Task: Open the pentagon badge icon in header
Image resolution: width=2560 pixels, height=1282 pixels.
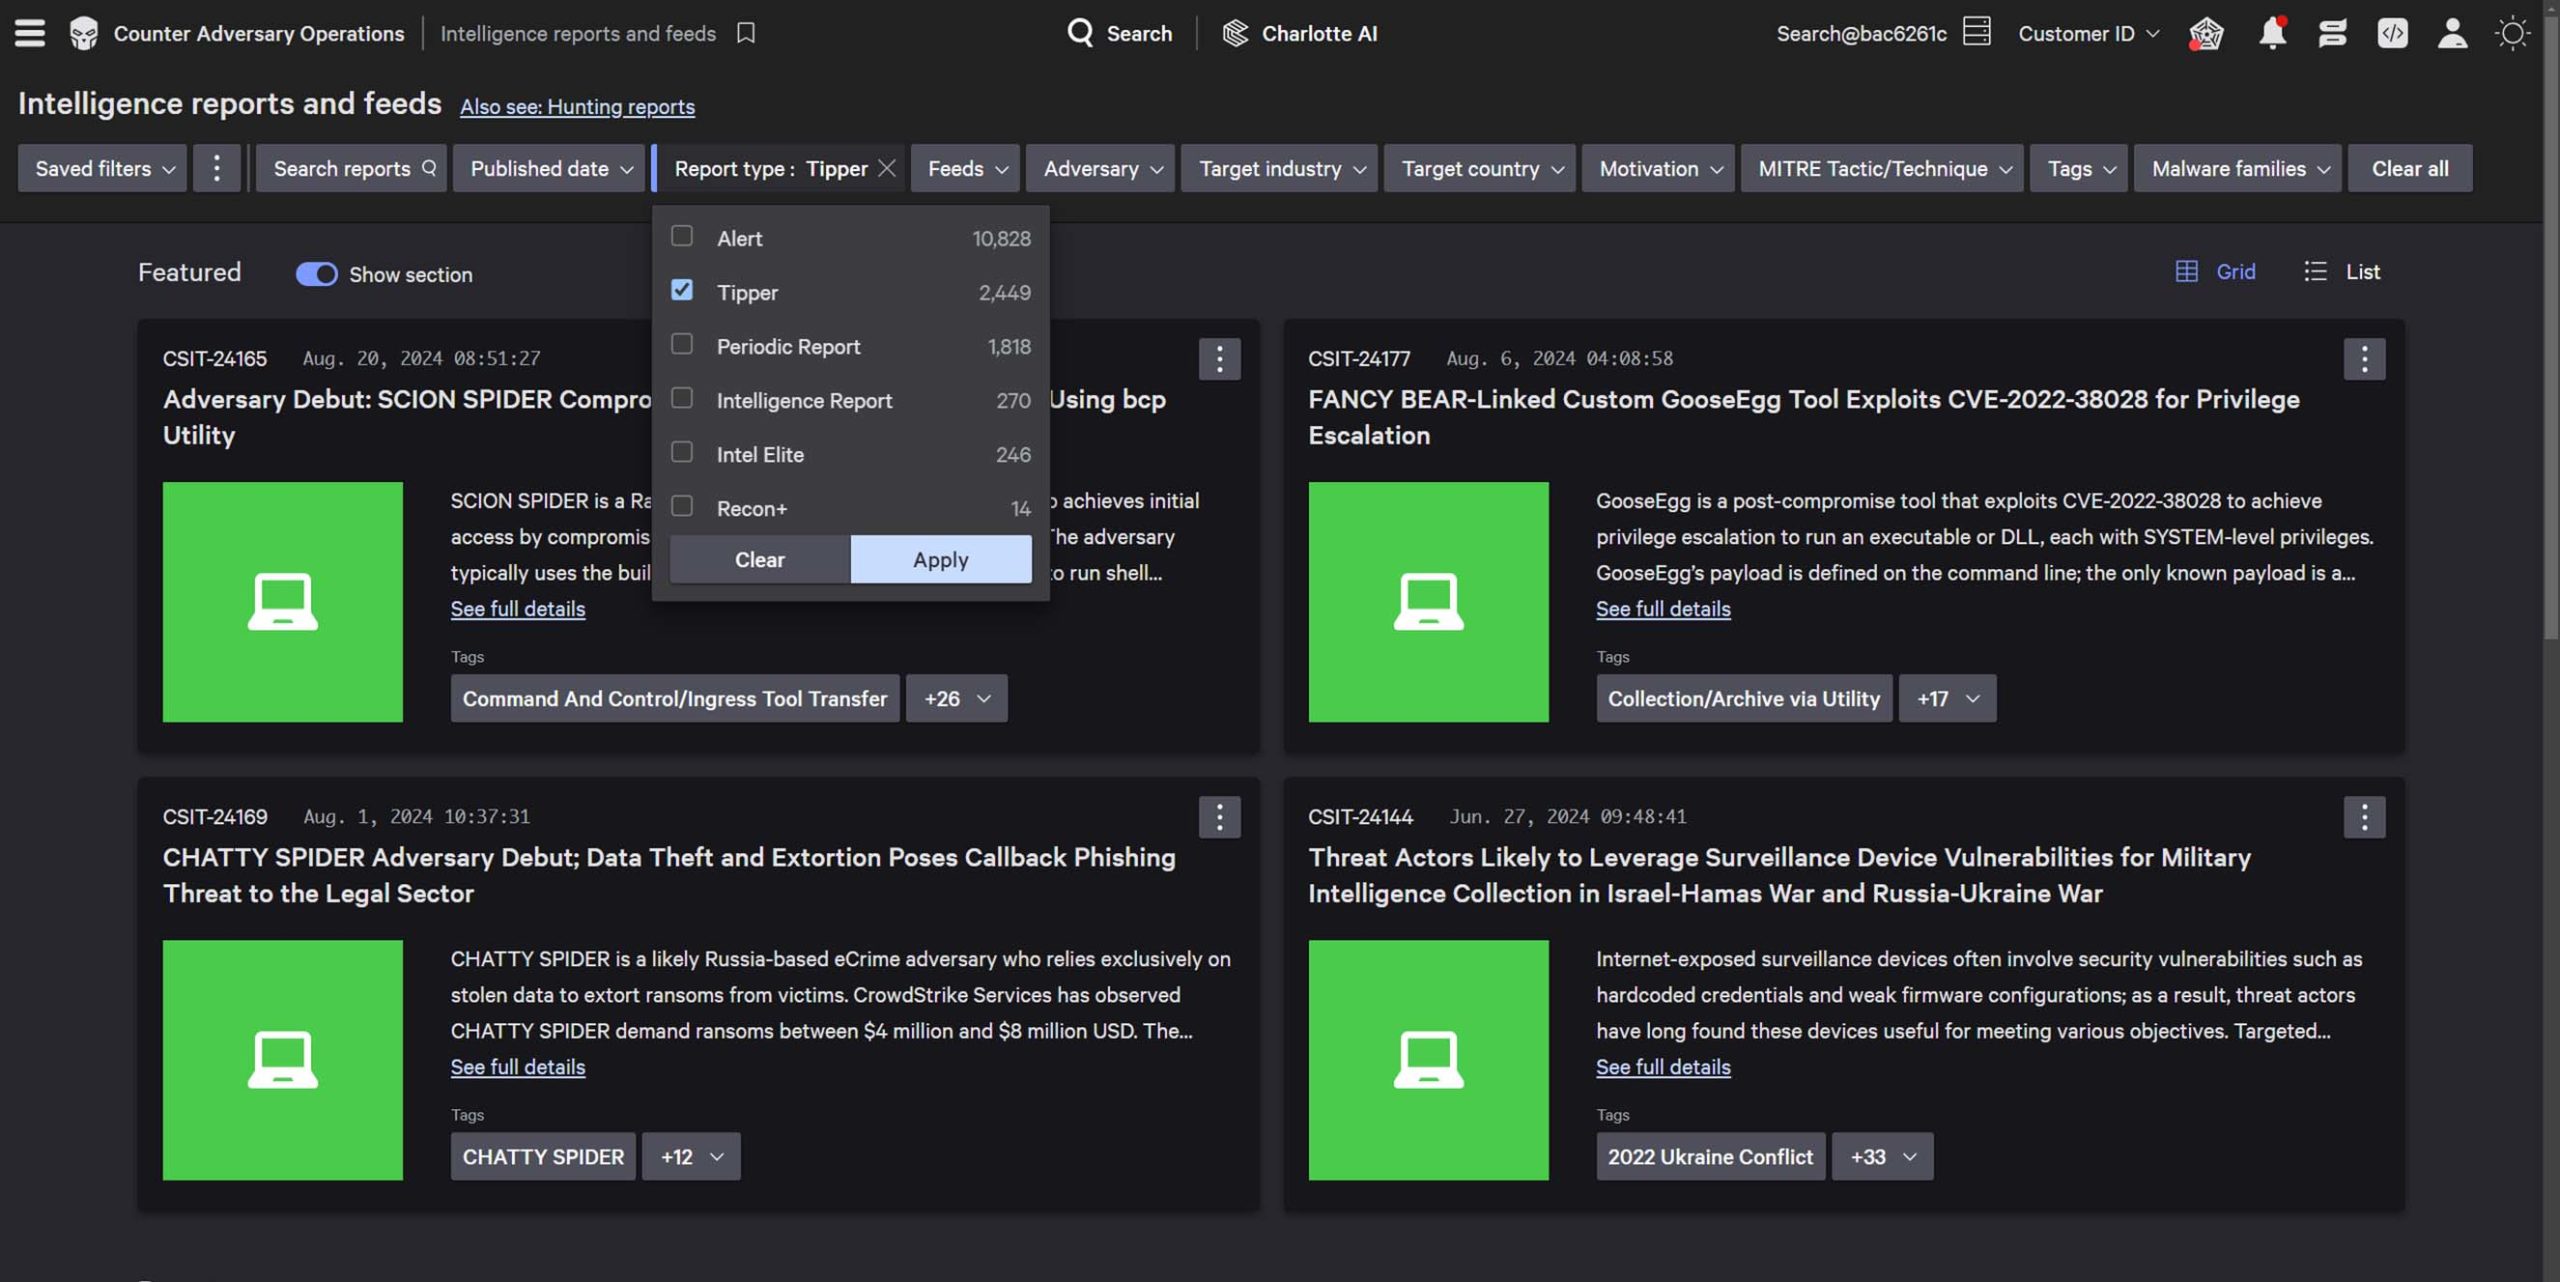Action: tap(2206, 33)
